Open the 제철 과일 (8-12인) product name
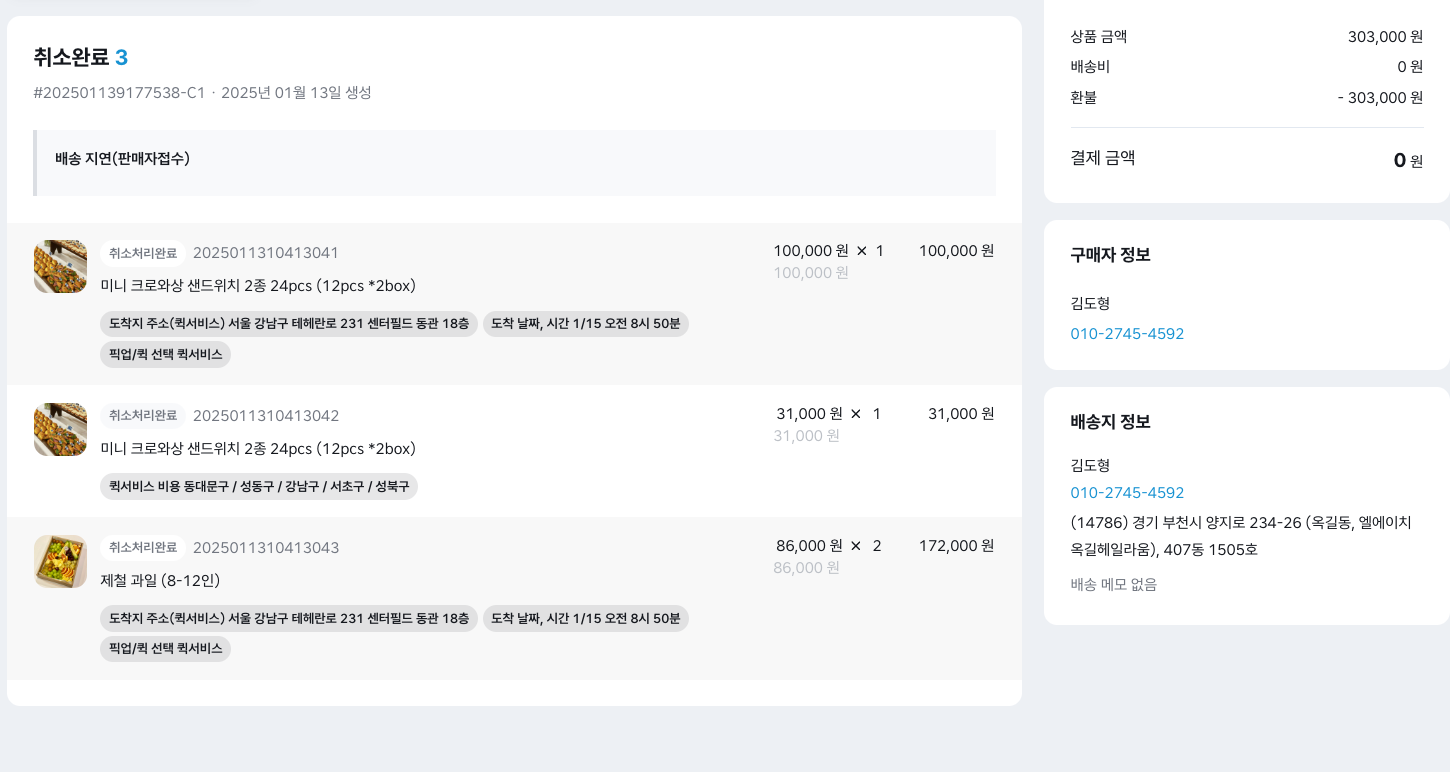Image resolution: width=1450 pixels, height=772 pixels. [x=160, y=581]
